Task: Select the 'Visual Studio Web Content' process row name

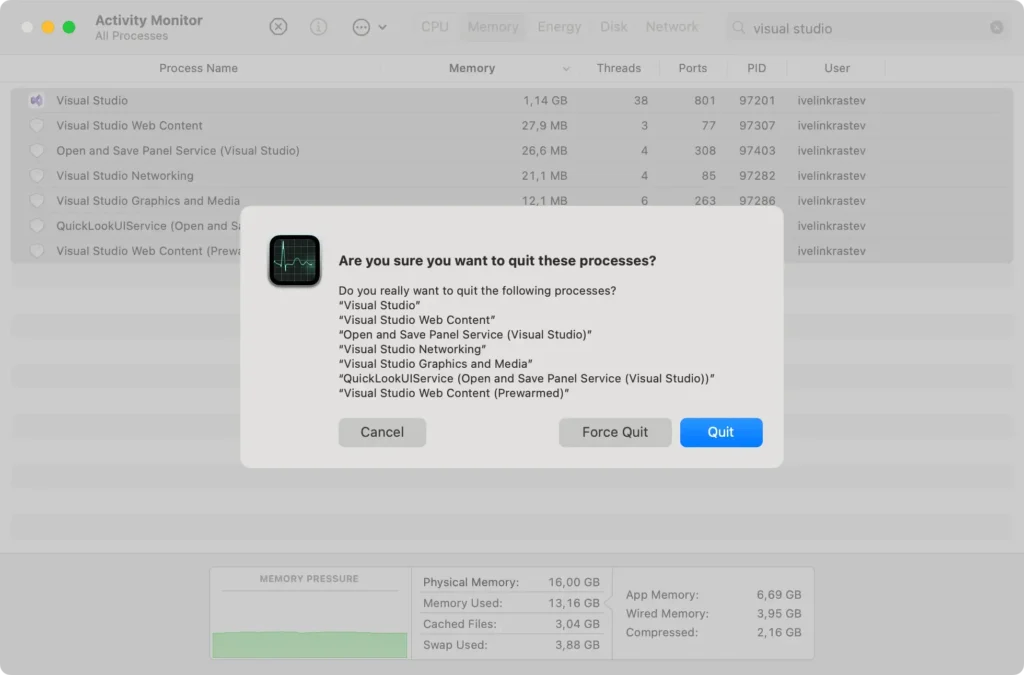Action: click(x=129, y=125)
